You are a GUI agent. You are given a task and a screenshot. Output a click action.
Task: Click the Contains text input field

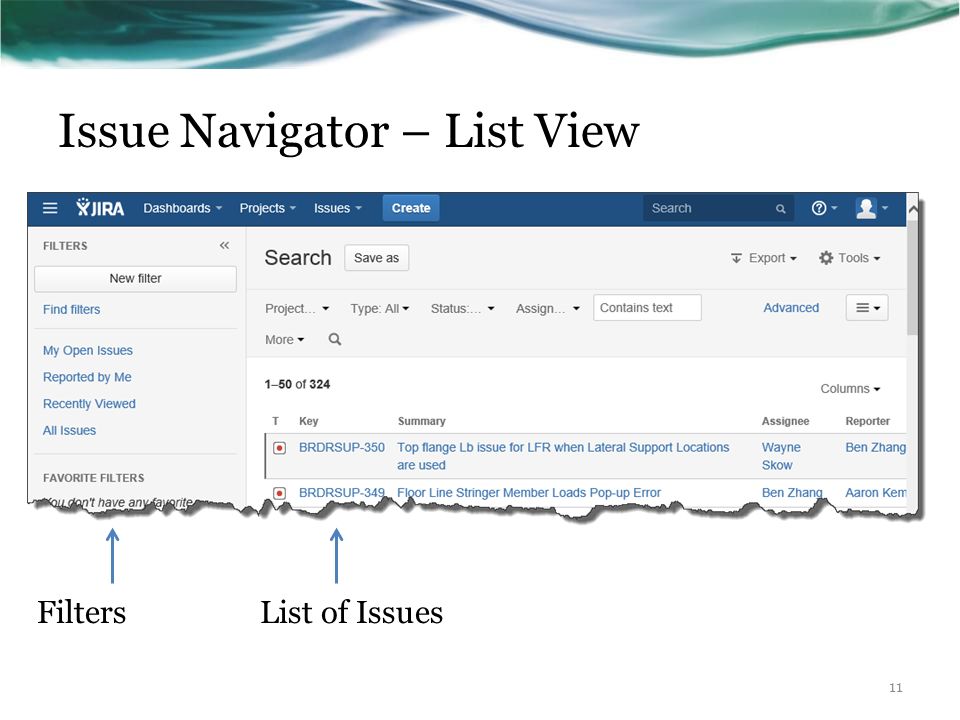[x=647, y=308]
